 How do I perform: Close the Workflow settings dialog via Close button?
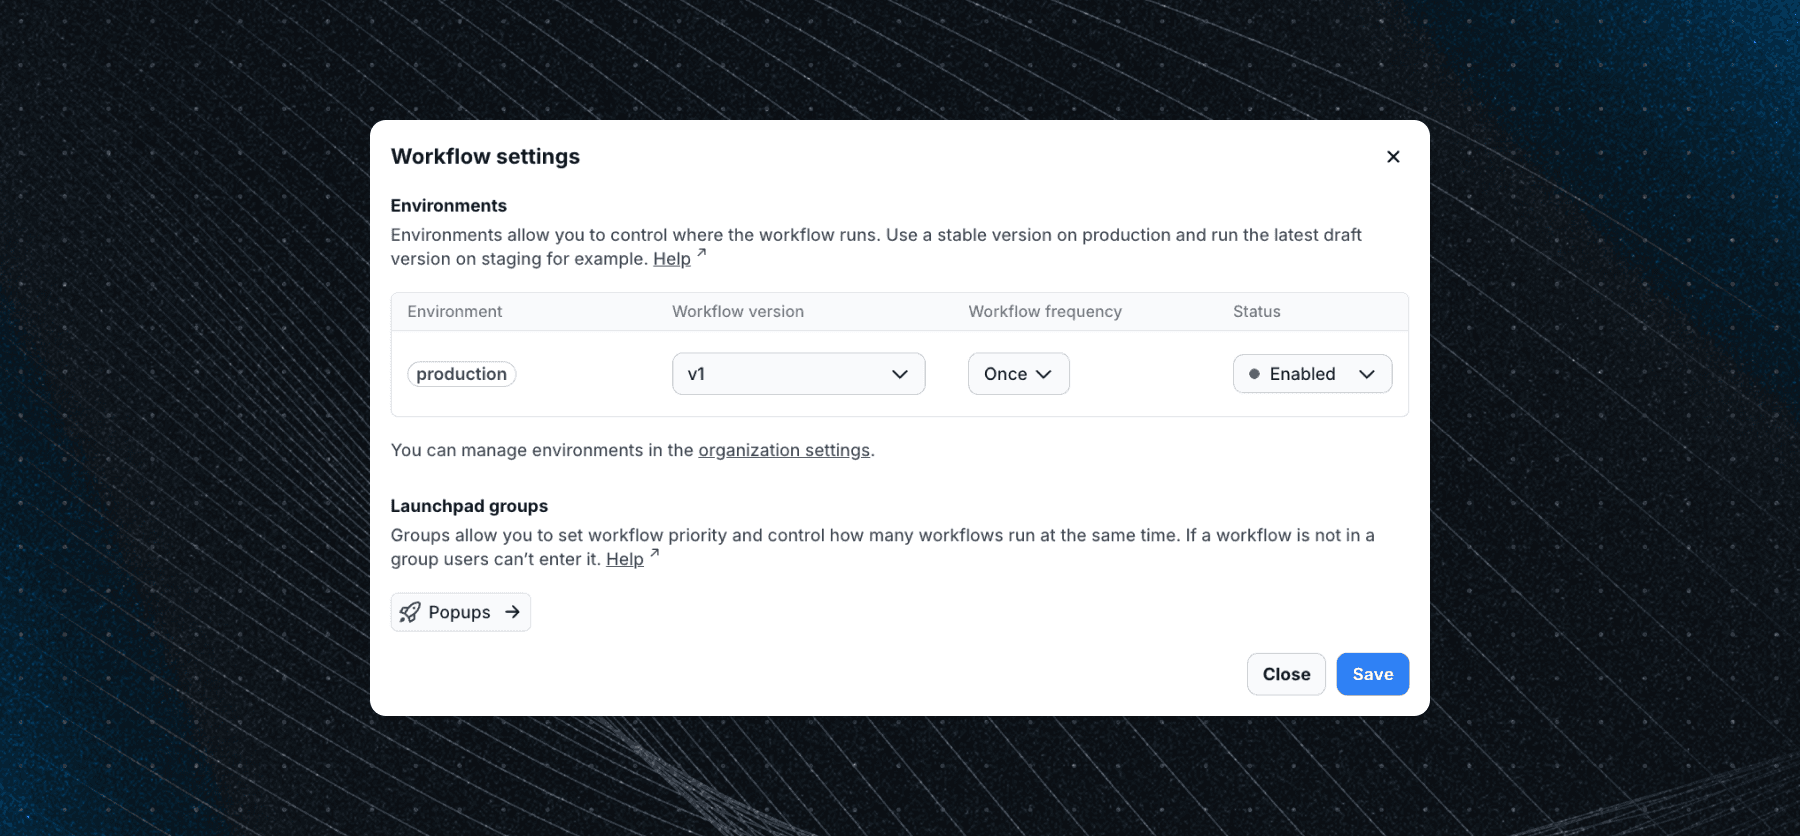coord(1286,674)
